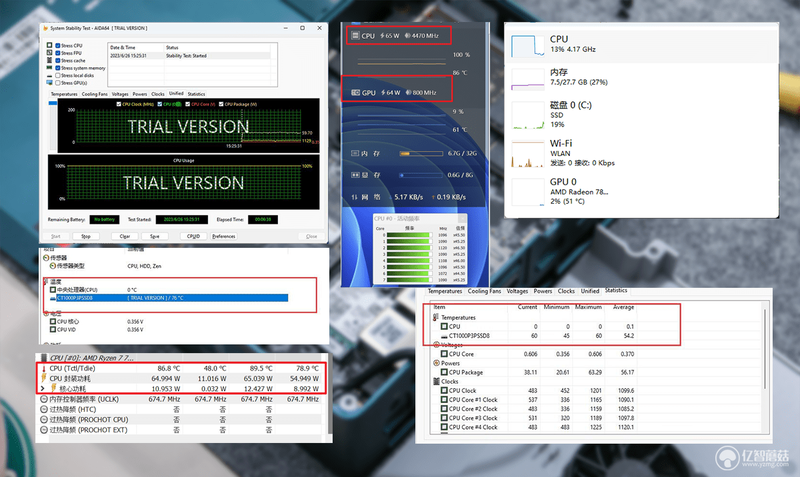Screen dimensions: 800x477
Task: Click the Stop button
Action: point(86,236)
